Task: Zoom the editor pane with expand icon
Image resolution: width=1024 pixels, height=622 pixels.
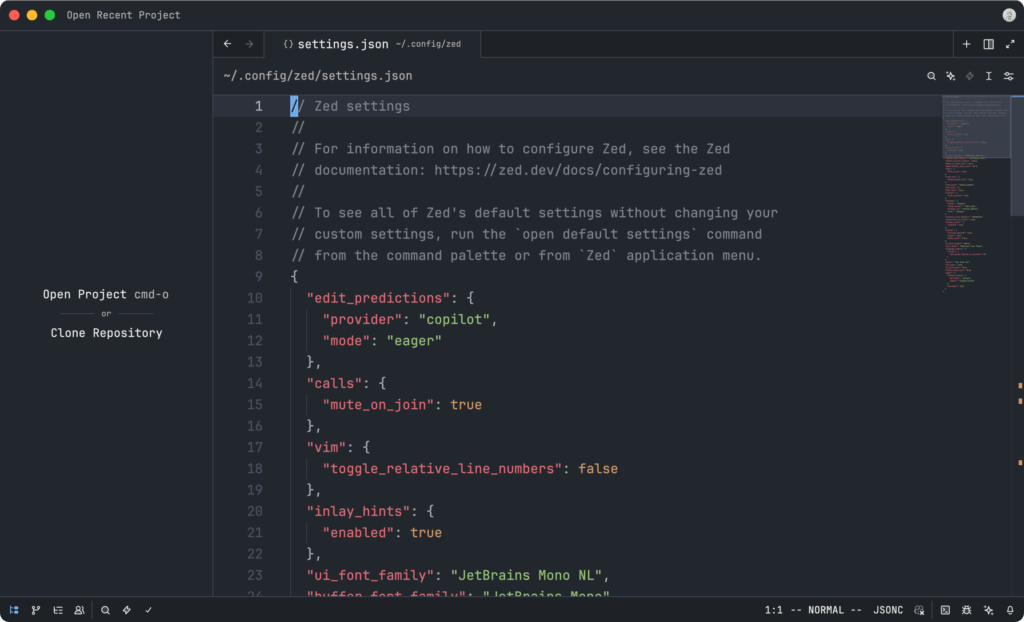Action: tap(1009, 44)
